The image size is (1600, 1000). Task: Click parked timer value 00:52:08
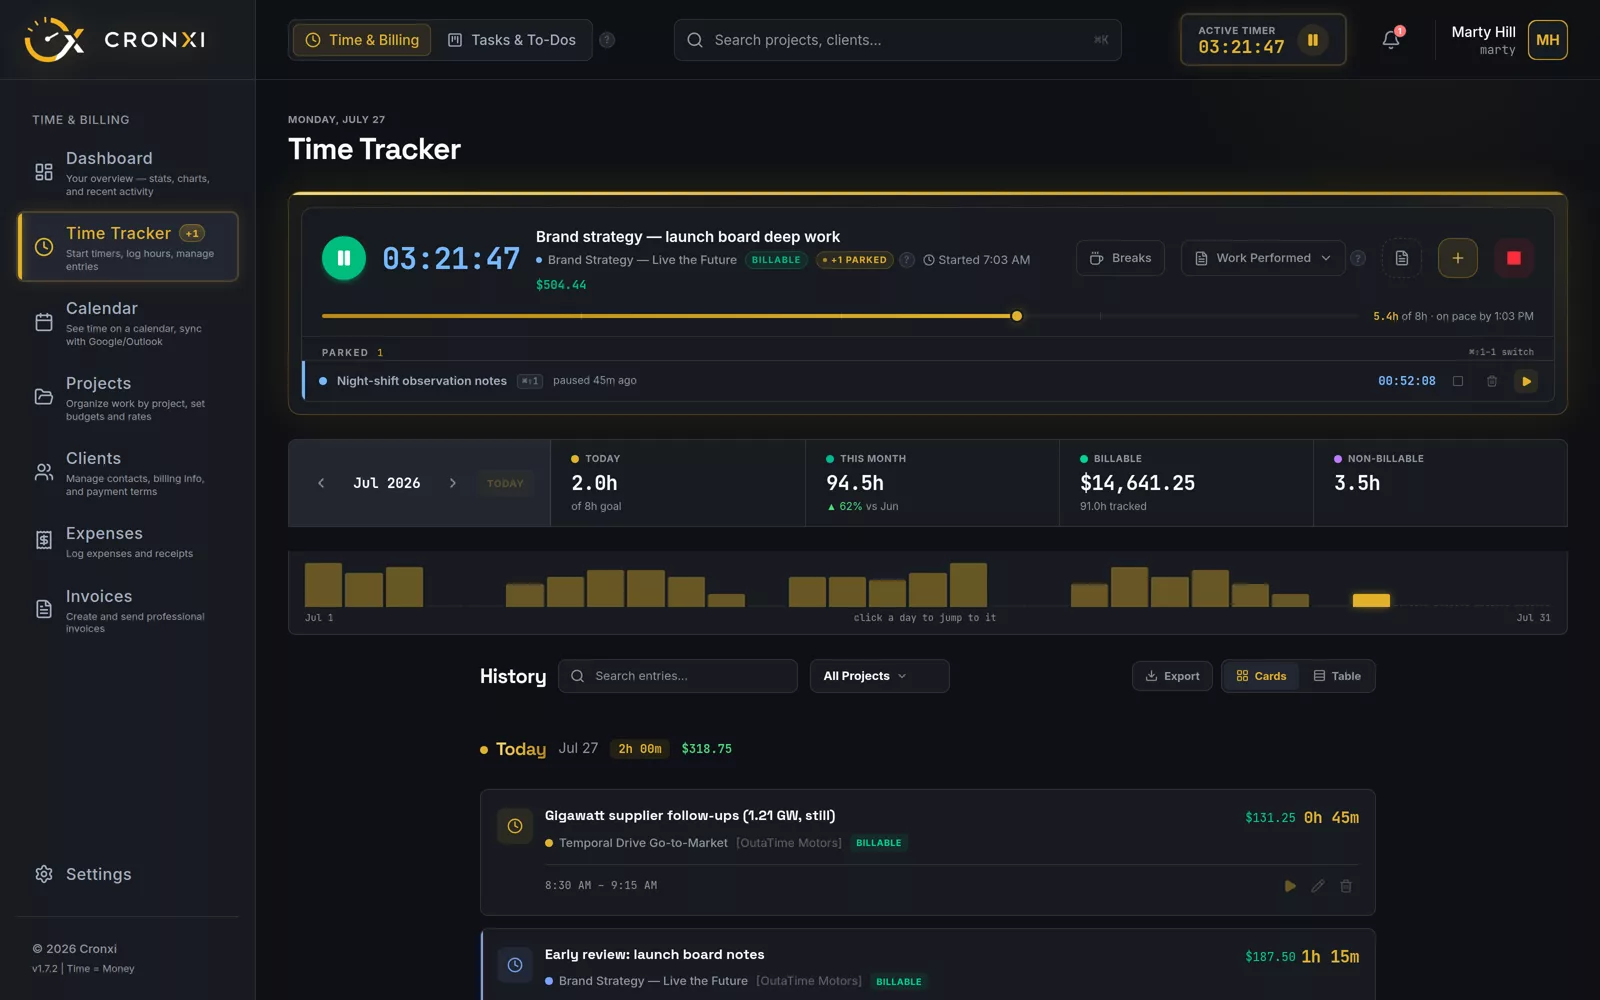pyautogui.click(x=1406, y=381)
